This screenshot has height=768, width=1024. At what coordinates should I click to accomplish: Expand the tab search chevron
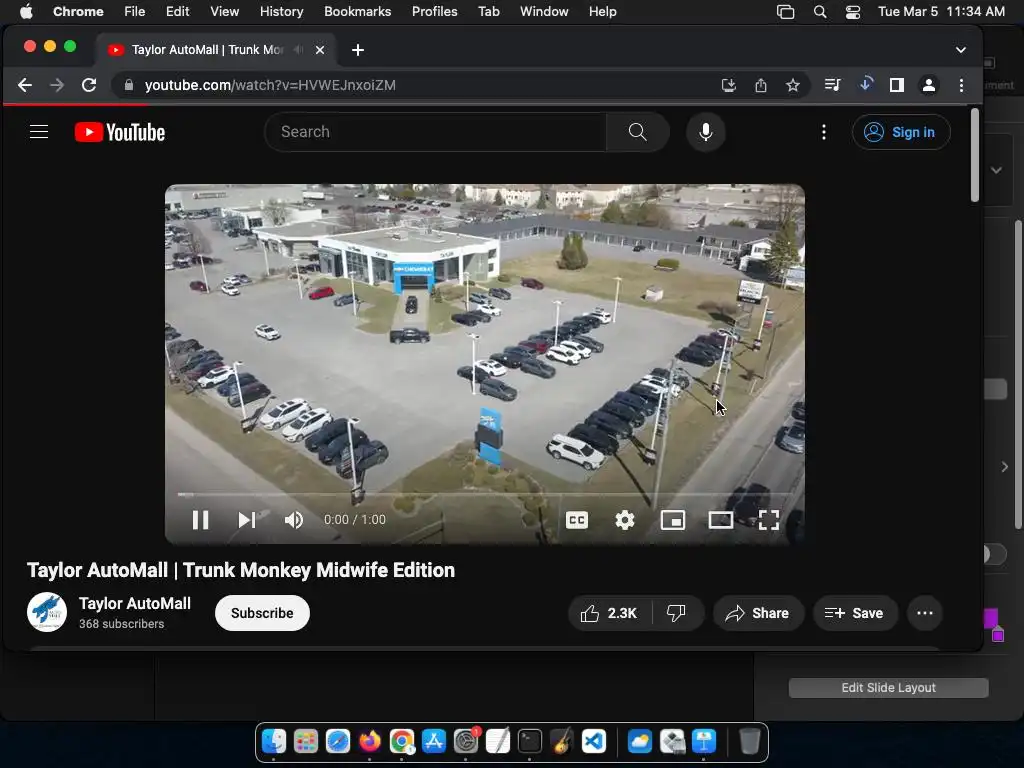pyautogui.click(x=961, y=50)
